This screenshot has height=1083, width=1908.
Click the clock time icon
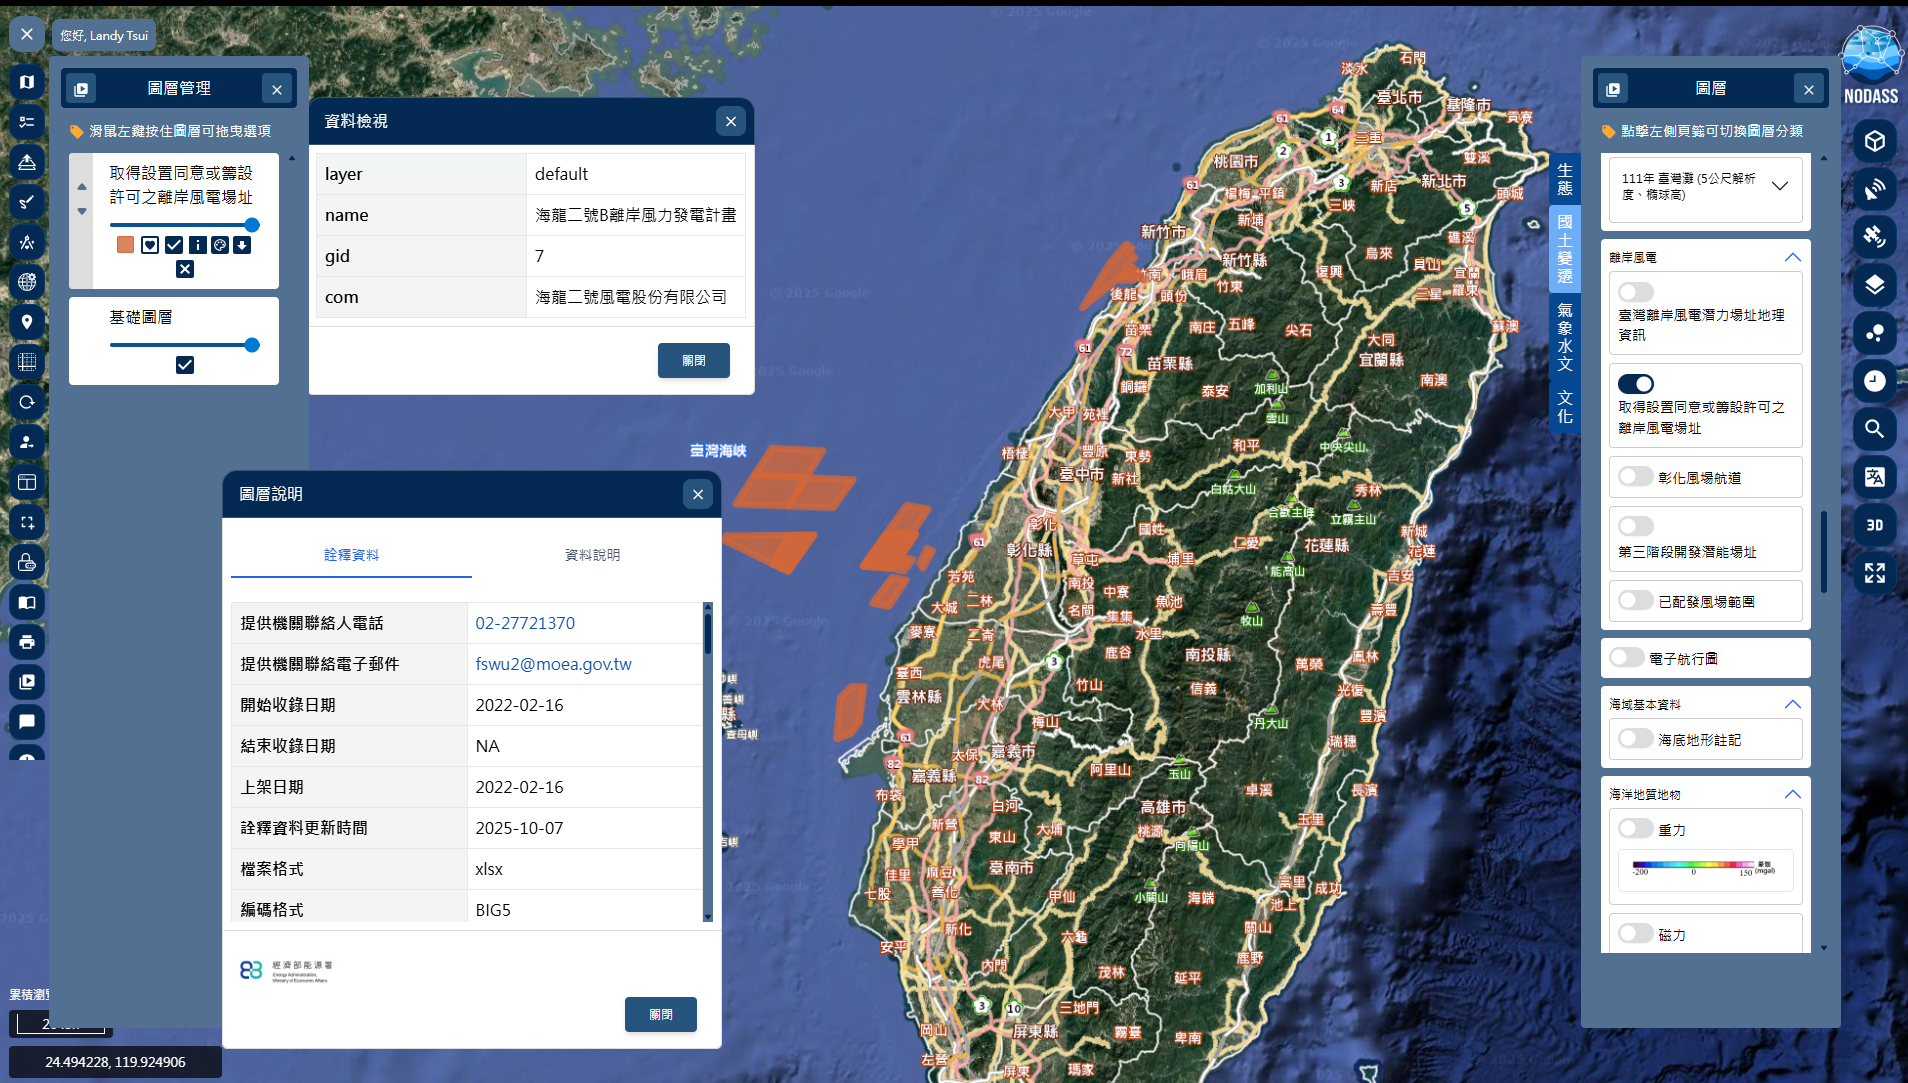coord(1874,381)
